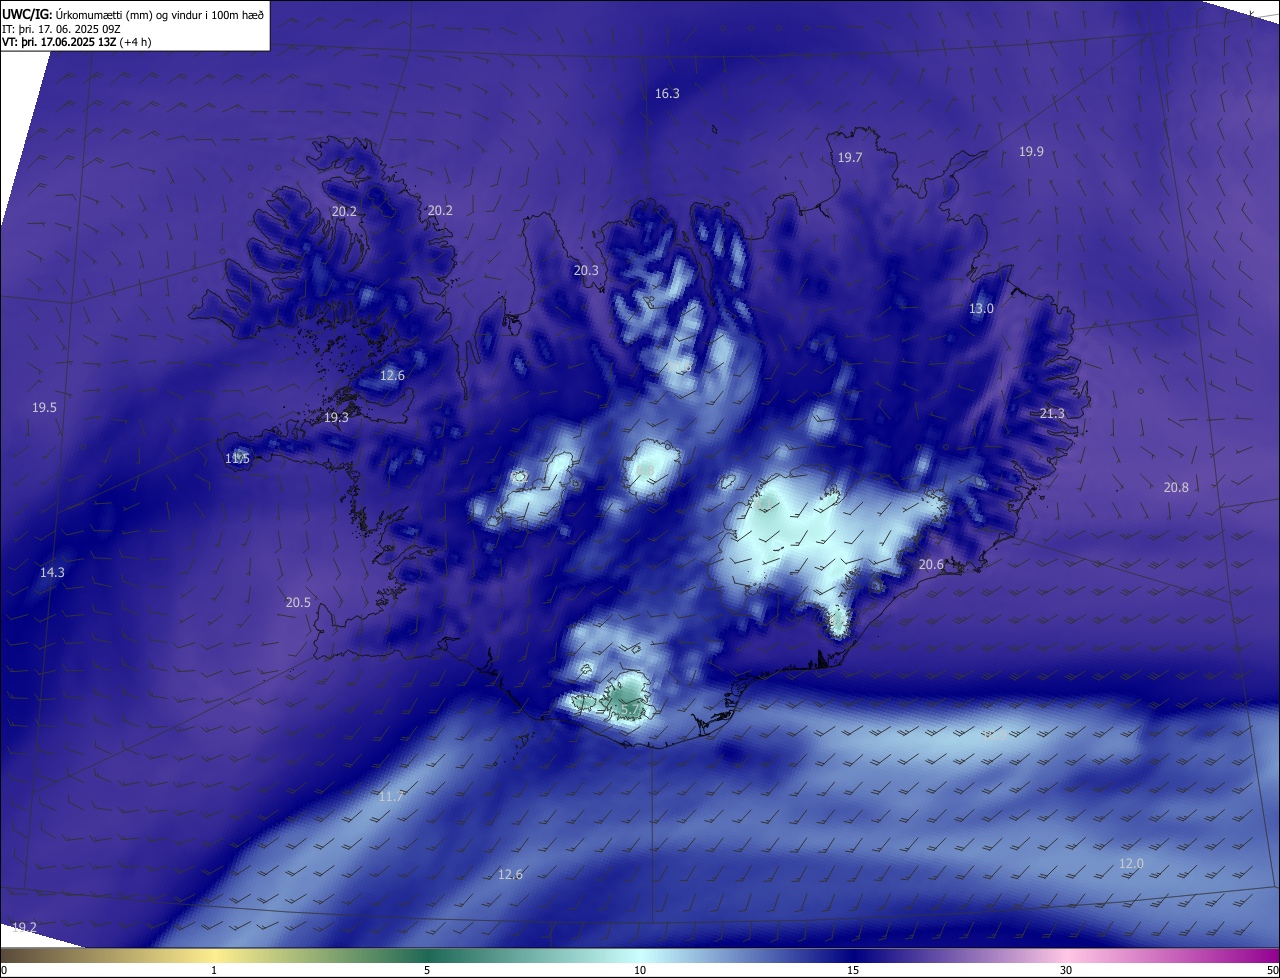This screenshot has width=1280, height=978.
Task: Click the 20.8 value over the eastern sea
Action: point(1176,487)
